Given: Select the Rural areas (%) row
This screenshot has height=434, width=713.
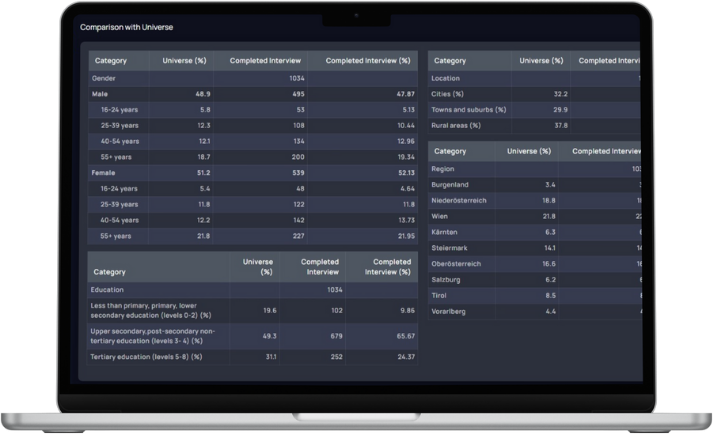Looking at the screenshot, I should coord(456,125).
